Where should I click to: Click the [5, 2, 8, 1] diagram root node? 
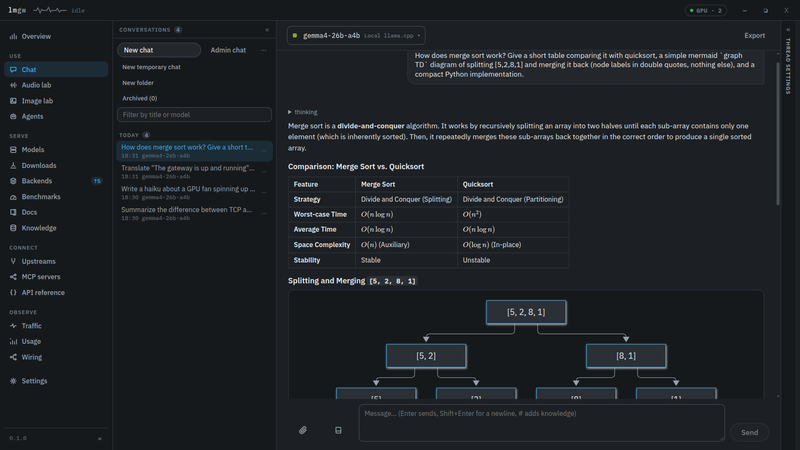click(x=526, y=312)
